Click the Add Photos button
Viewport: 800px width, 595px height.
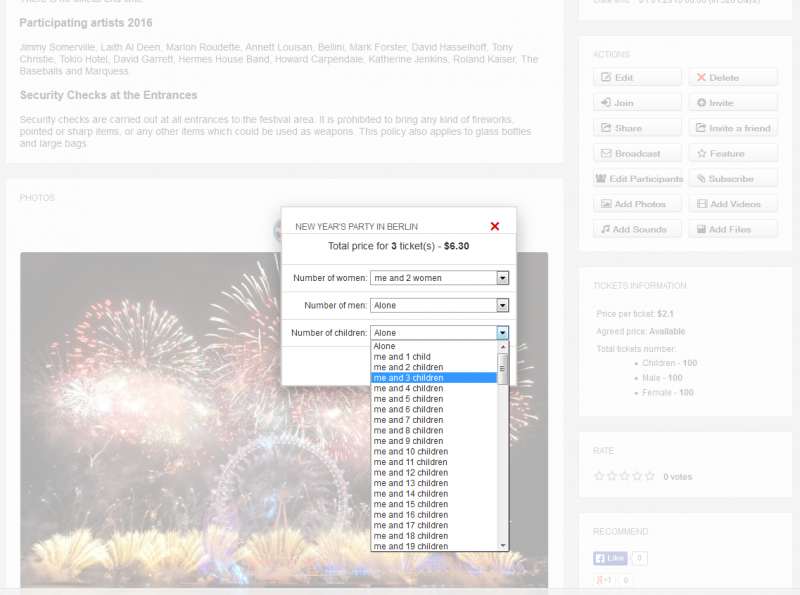637,204
